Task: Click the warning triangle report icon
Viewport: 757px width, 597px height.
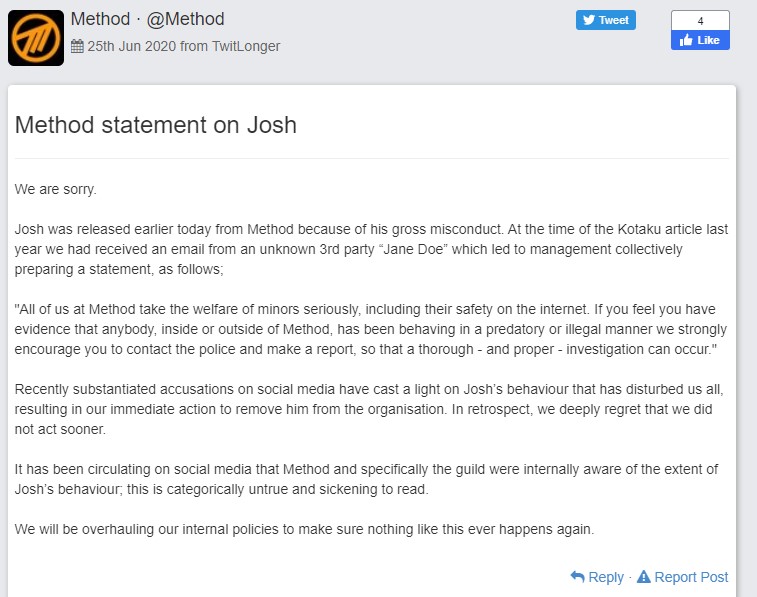Action: pos(643,577)
